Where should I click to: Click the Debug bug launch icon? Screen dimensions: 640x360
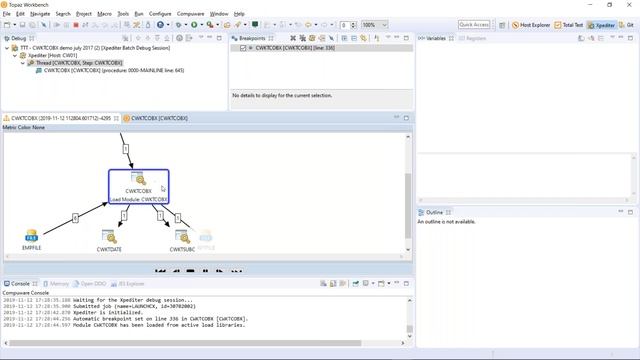click(178, 25)
